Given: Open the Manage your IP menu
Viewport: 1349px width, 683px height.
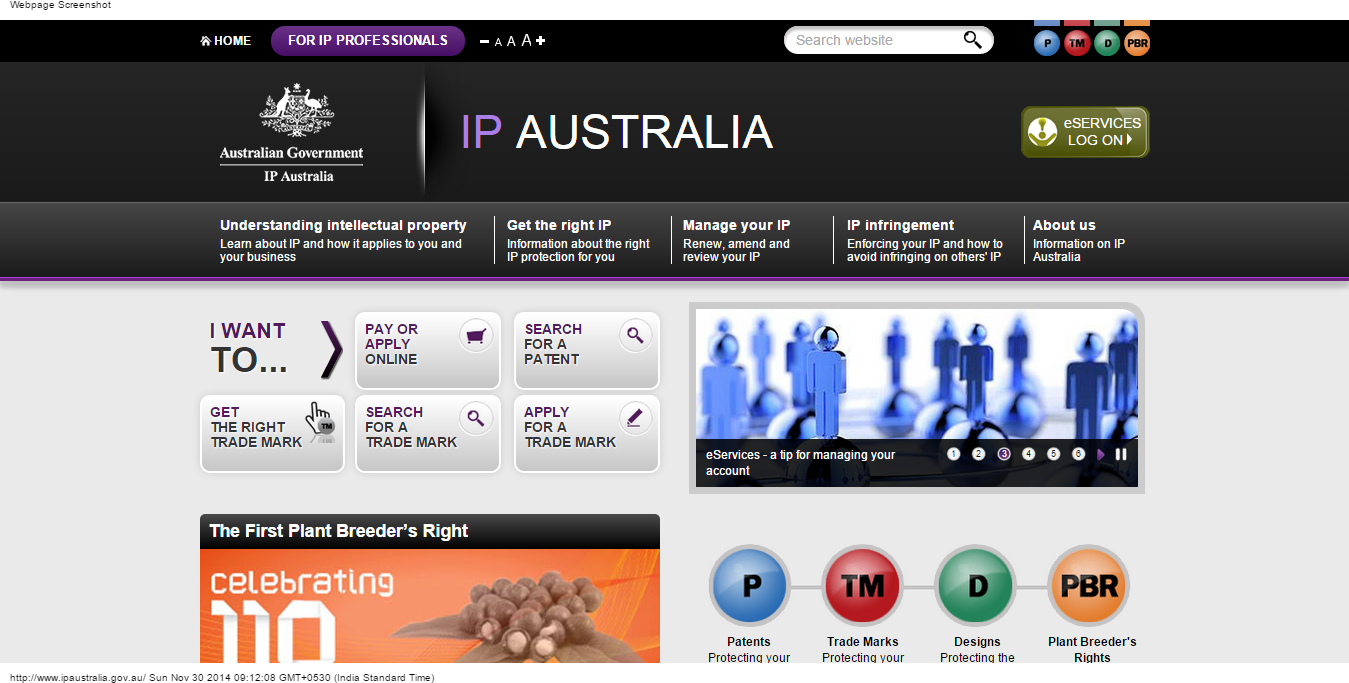Looking at the screenshot, I should coord(735,225).
